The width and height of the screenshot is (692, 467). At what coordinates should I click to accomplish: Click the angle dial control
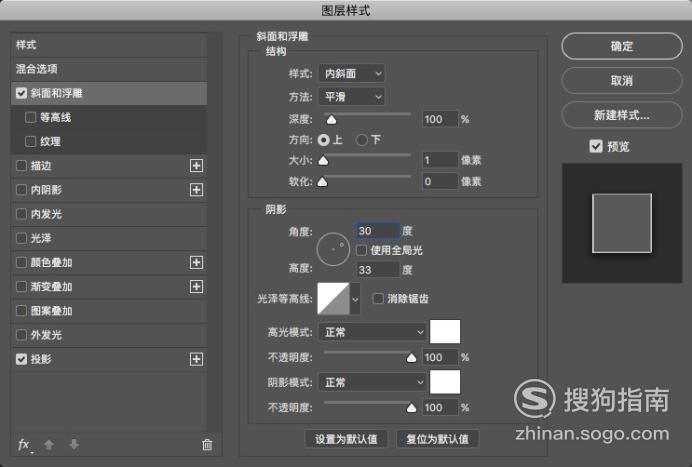333,249
